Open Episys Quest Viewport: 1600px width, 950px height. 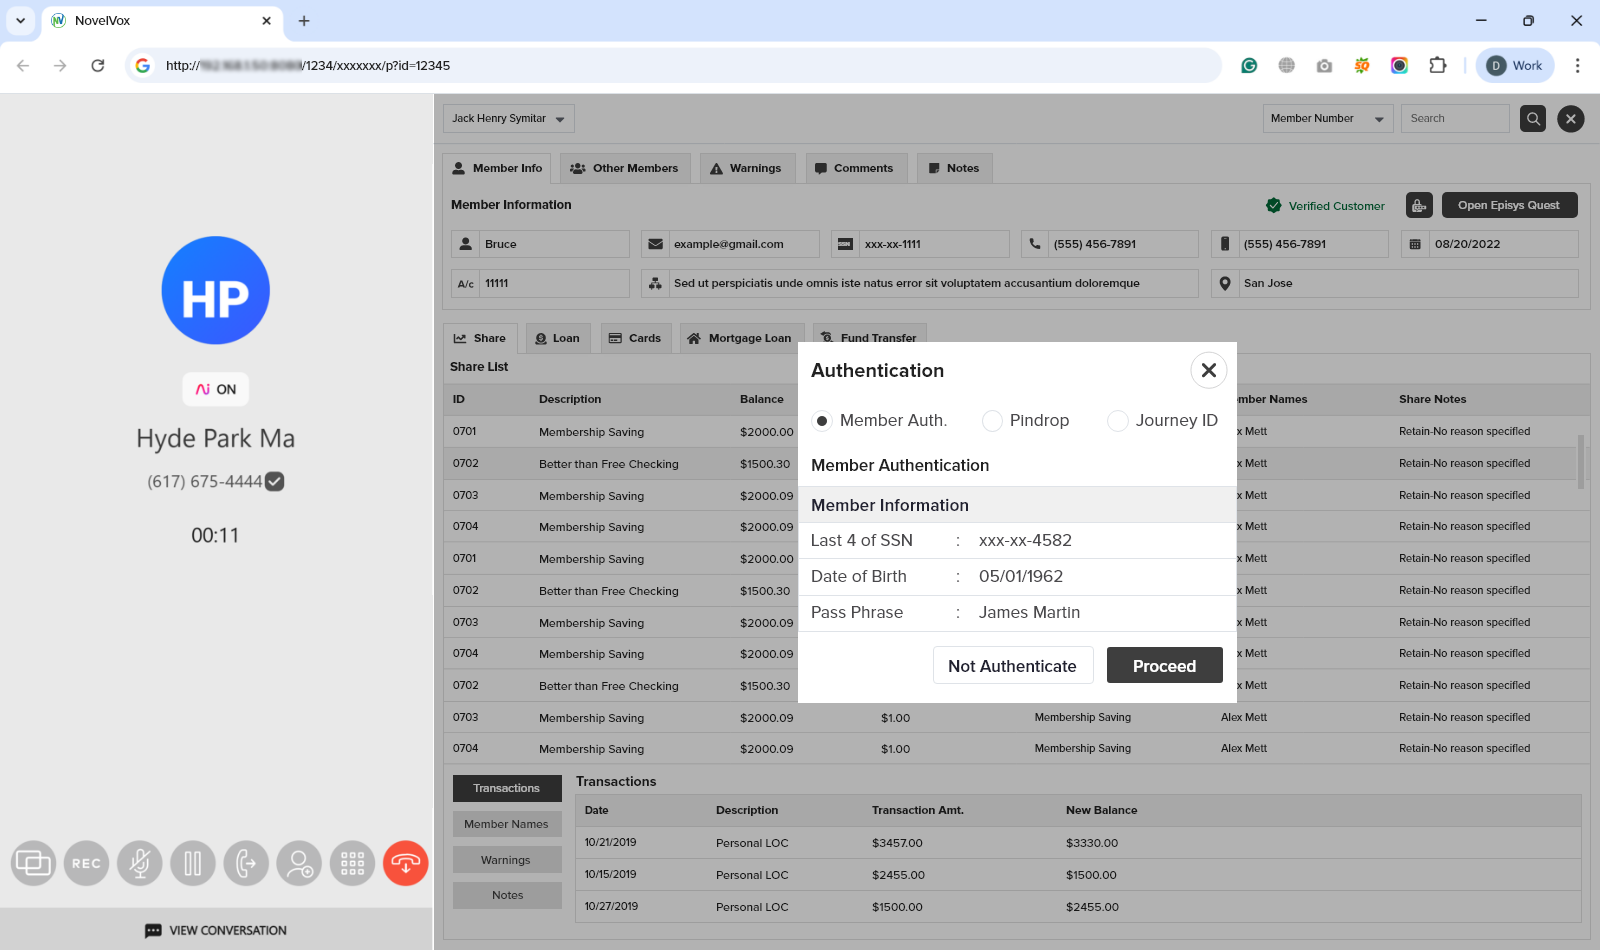[1510, 205]
